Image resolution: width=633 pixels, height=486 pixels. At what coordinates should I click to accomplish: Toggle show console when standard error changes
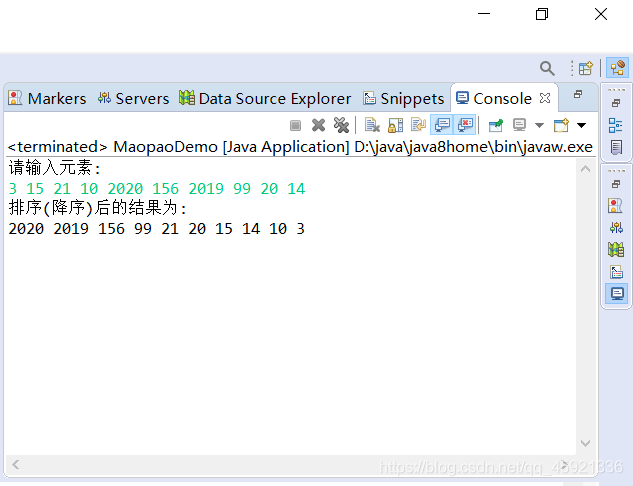click(465, 125)
